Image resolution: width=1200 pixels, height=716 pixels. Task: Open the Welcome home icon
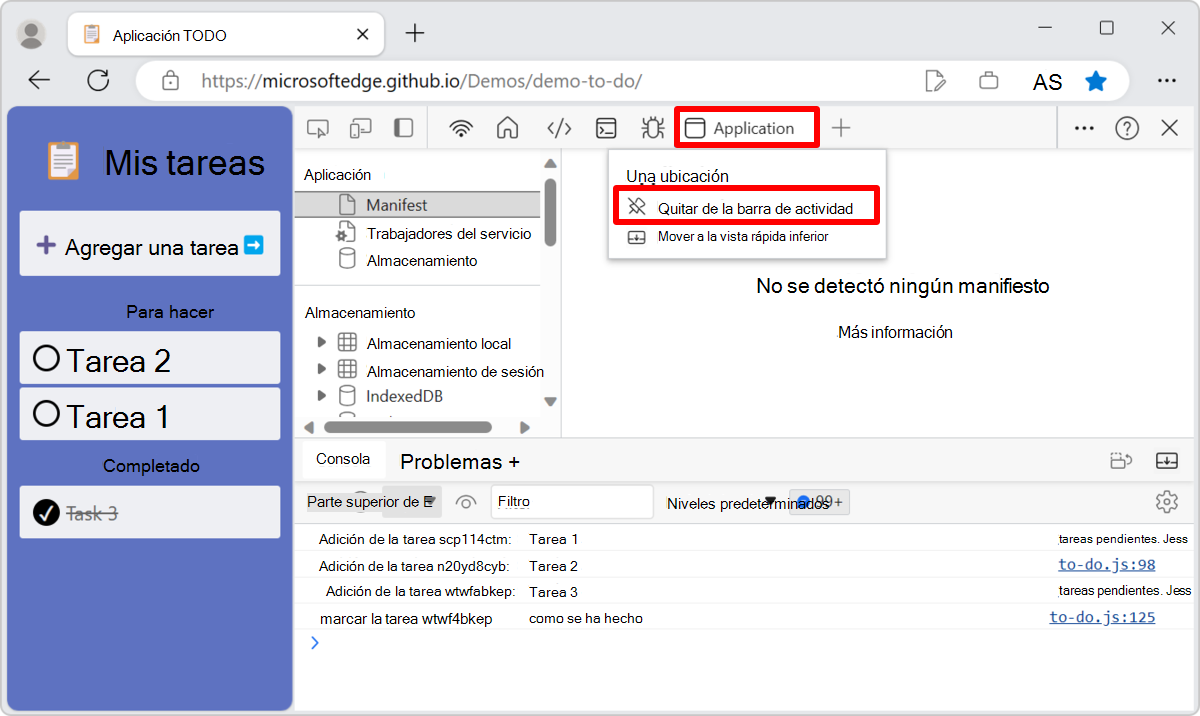pyautogui.click(x=508, y=128)
